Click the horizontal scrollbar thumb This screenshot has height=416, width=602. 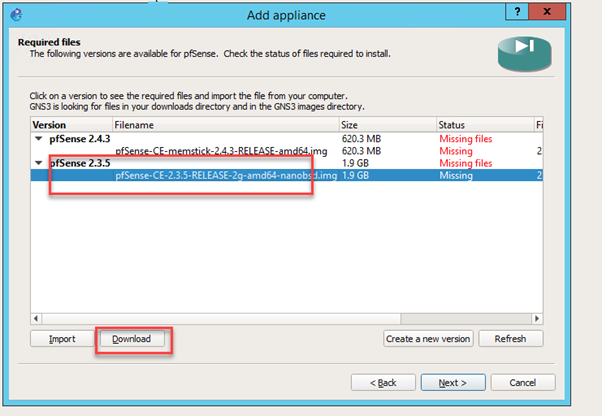click(x=222, y=319)
